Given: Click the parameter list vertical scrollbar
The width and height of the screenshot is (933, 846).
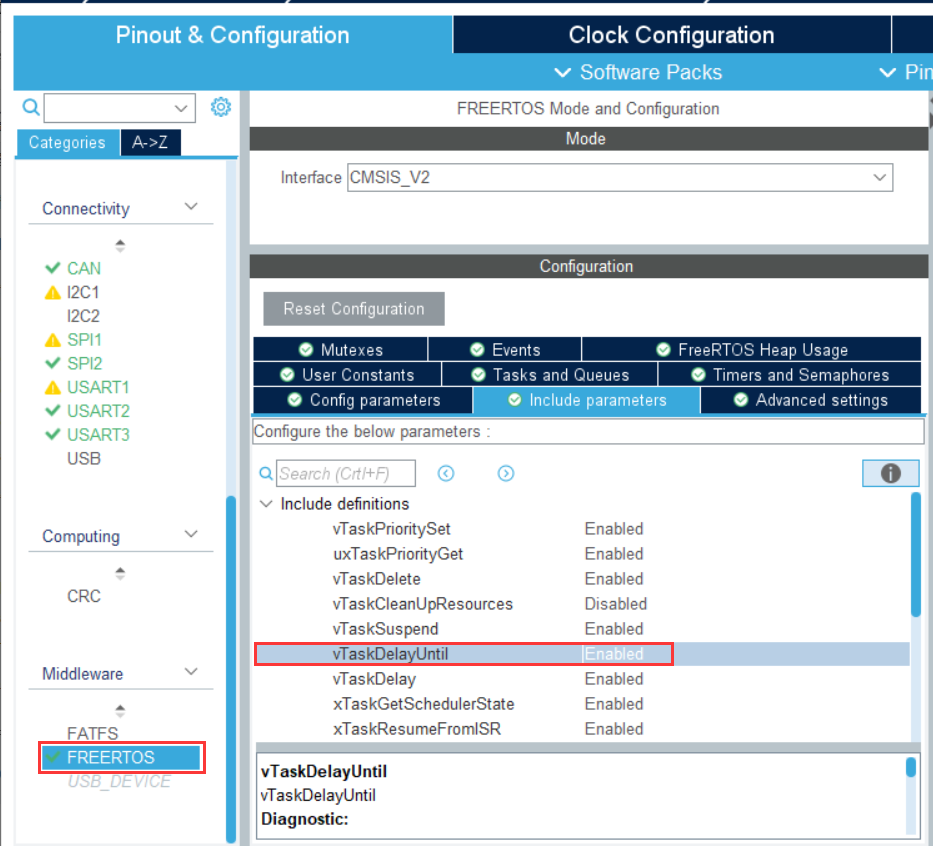Looking at the screenshot, I should point(916,555).
